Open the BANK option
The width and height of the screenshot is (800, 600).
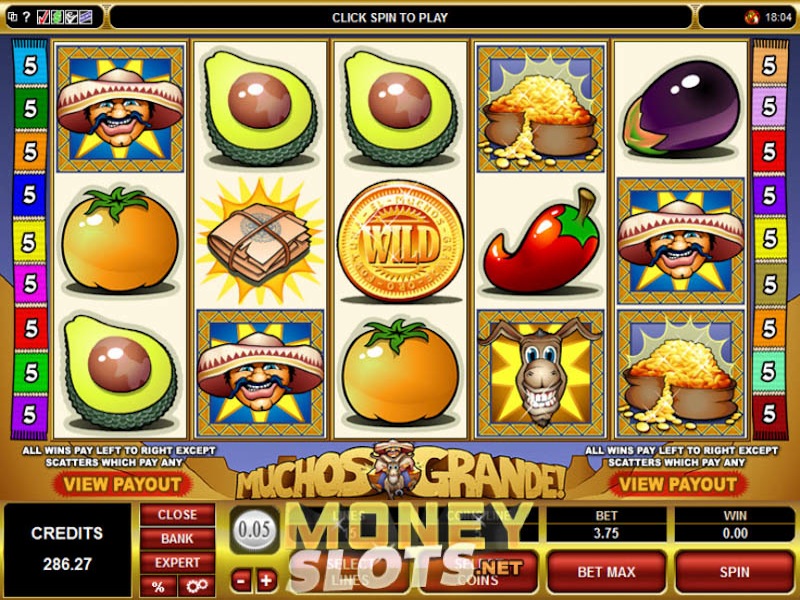pos(177,538)
